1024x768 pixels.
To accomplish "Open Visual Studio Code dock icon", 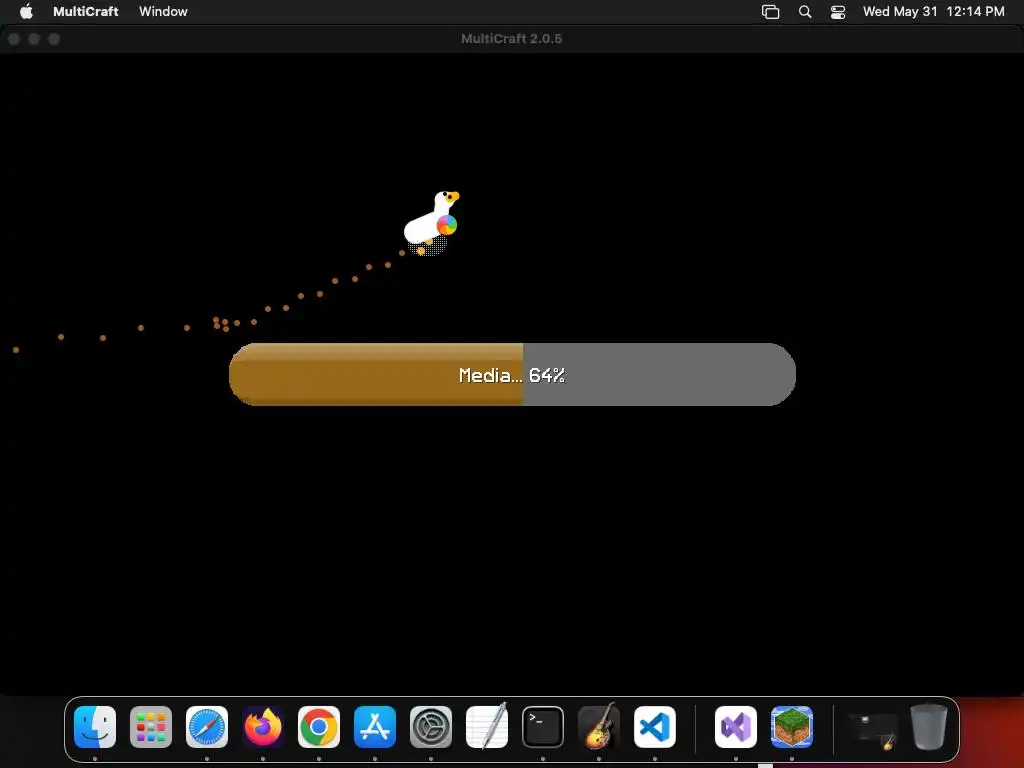I will pos(655,727).
